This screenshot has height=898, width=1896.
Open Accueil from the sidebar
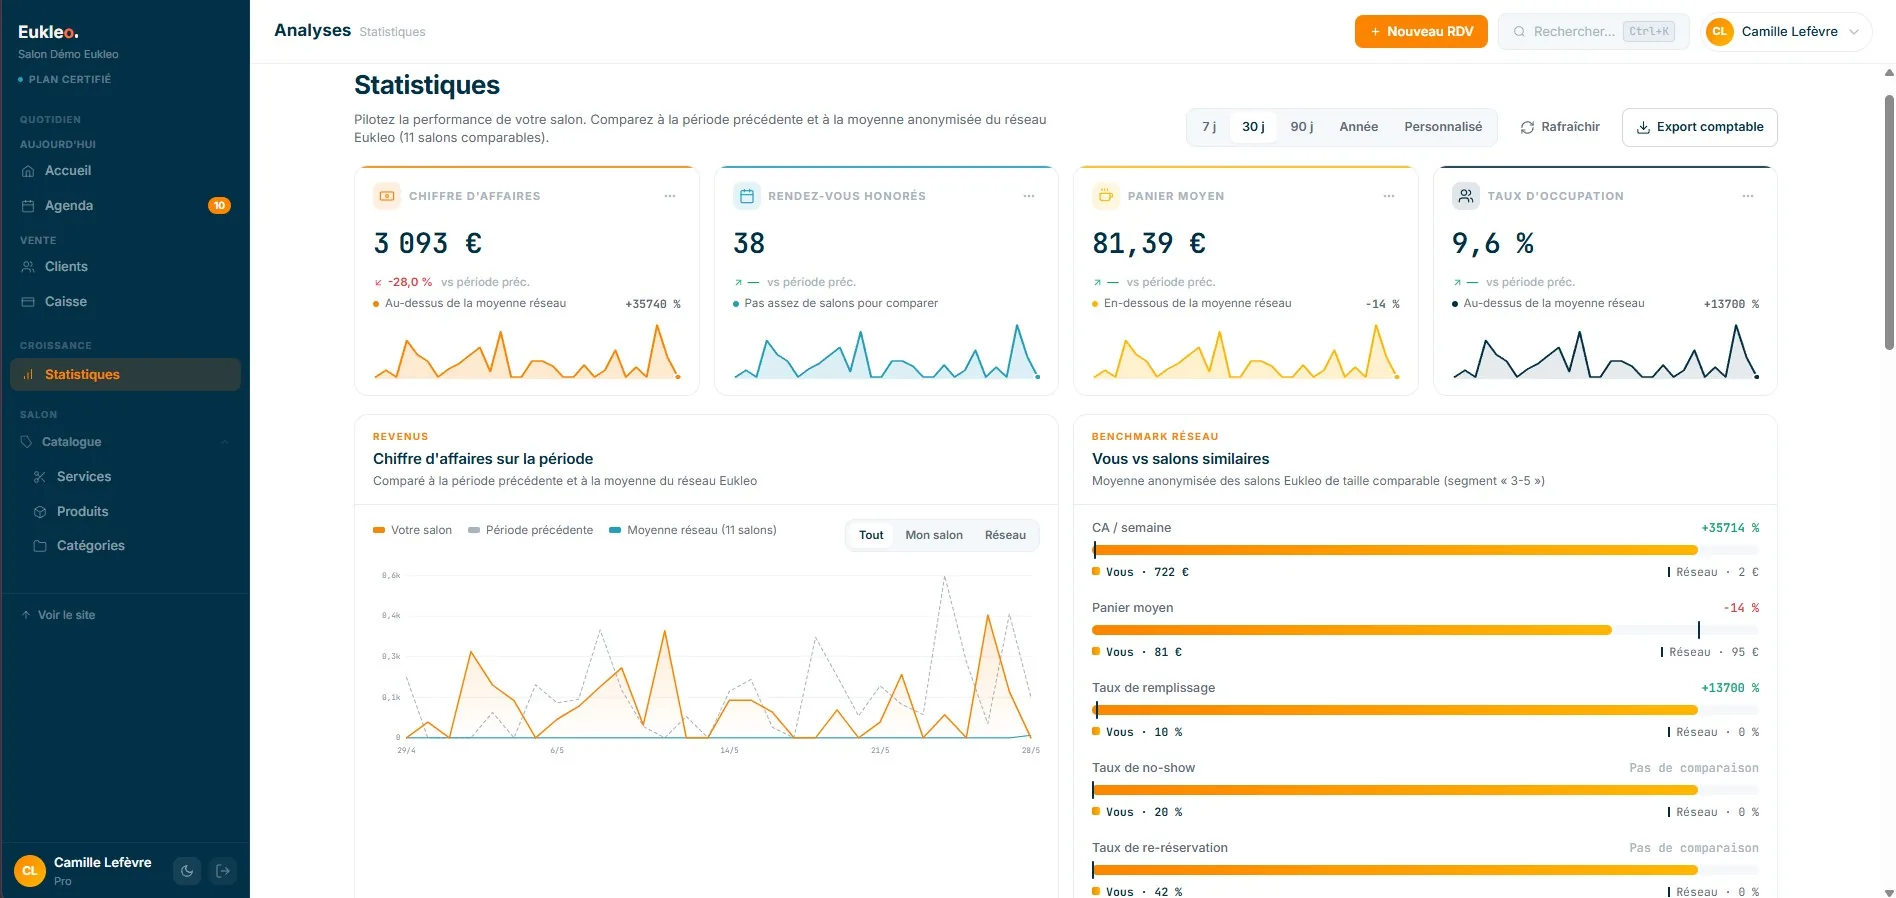tap(125, 171)
